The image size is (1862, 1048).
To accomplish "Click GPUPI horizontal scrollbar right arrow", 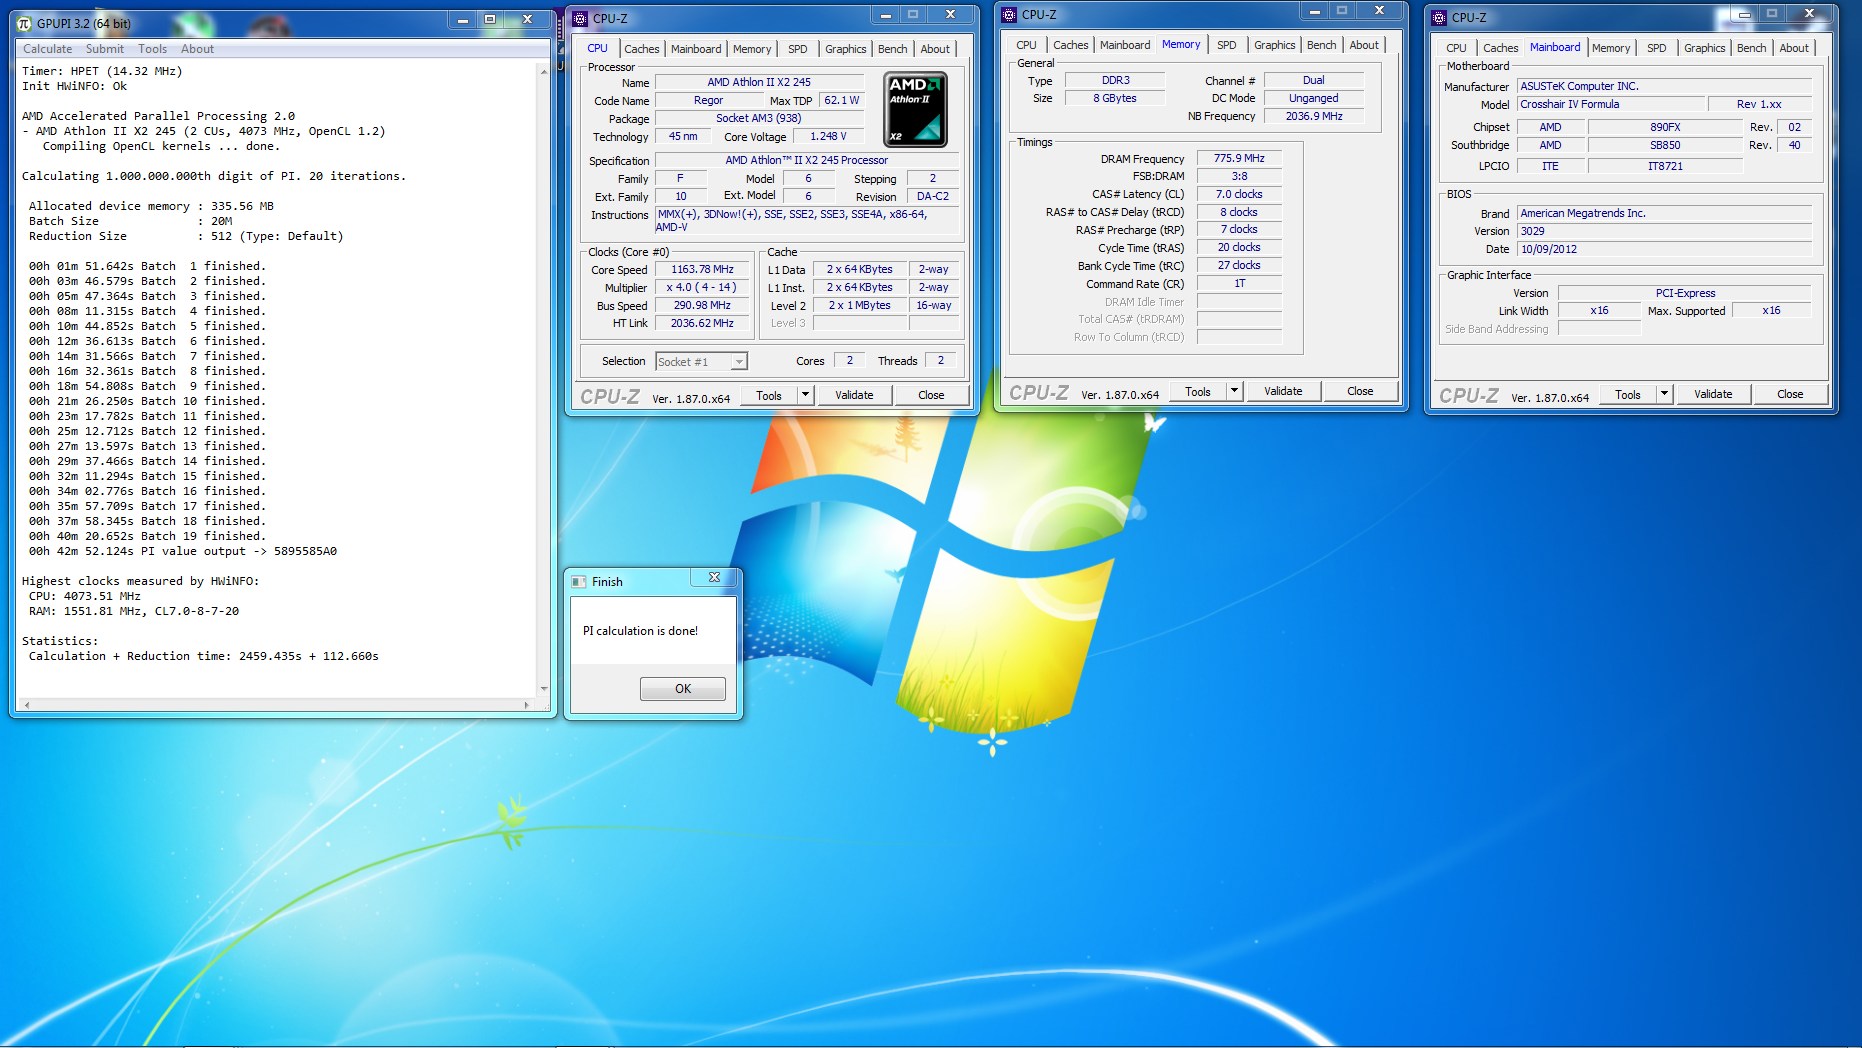I will (527, 705).
